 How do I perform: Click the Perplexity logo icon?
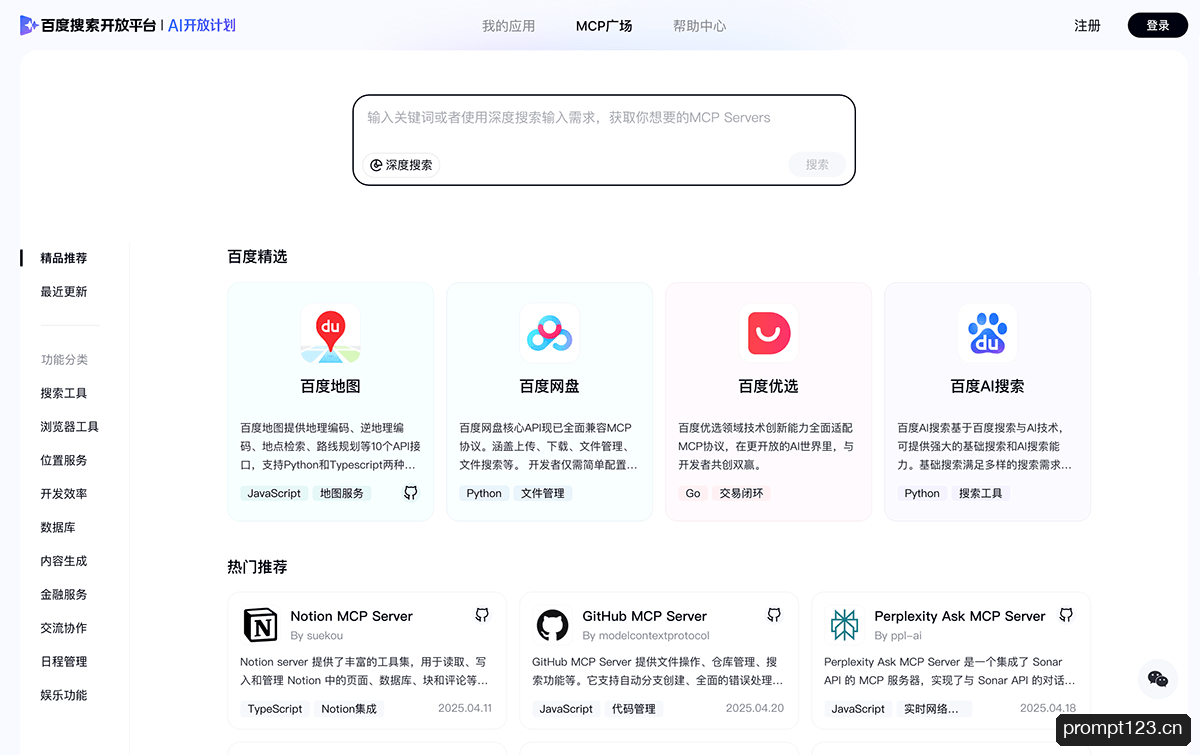845,625
